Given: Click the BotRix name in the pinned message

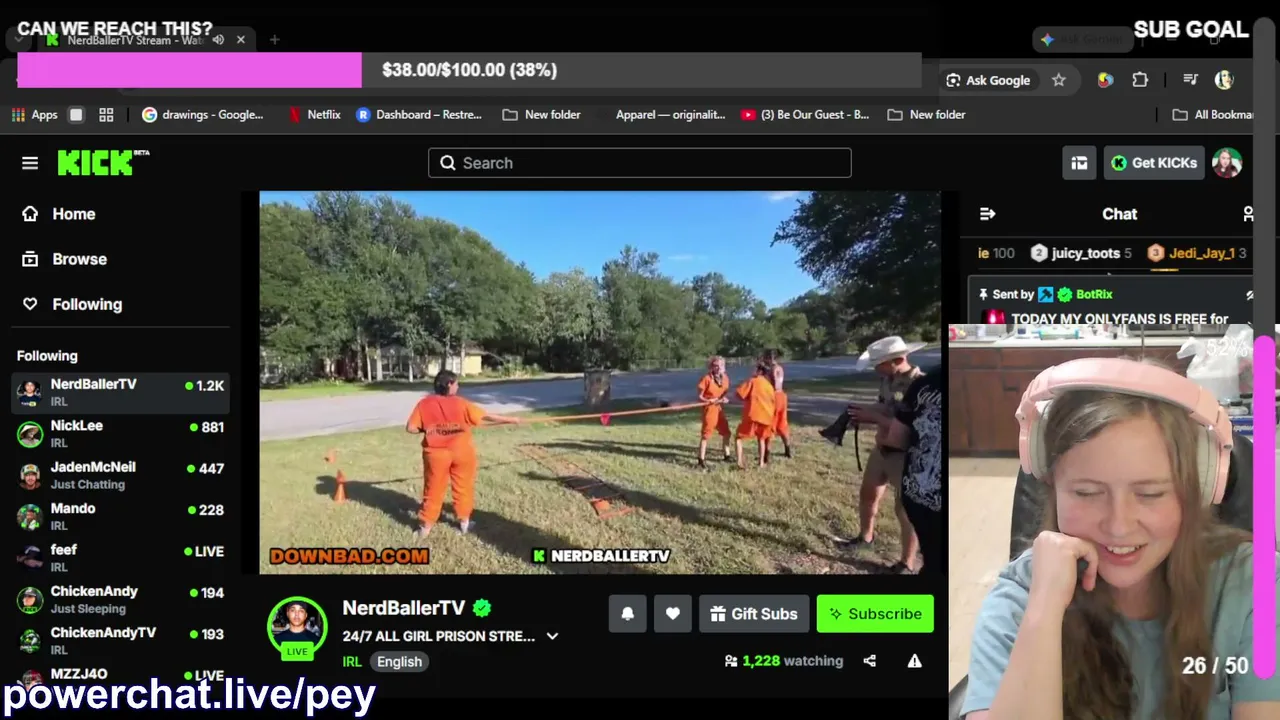Looking at the screenshot, I should tap(1094, 295).
